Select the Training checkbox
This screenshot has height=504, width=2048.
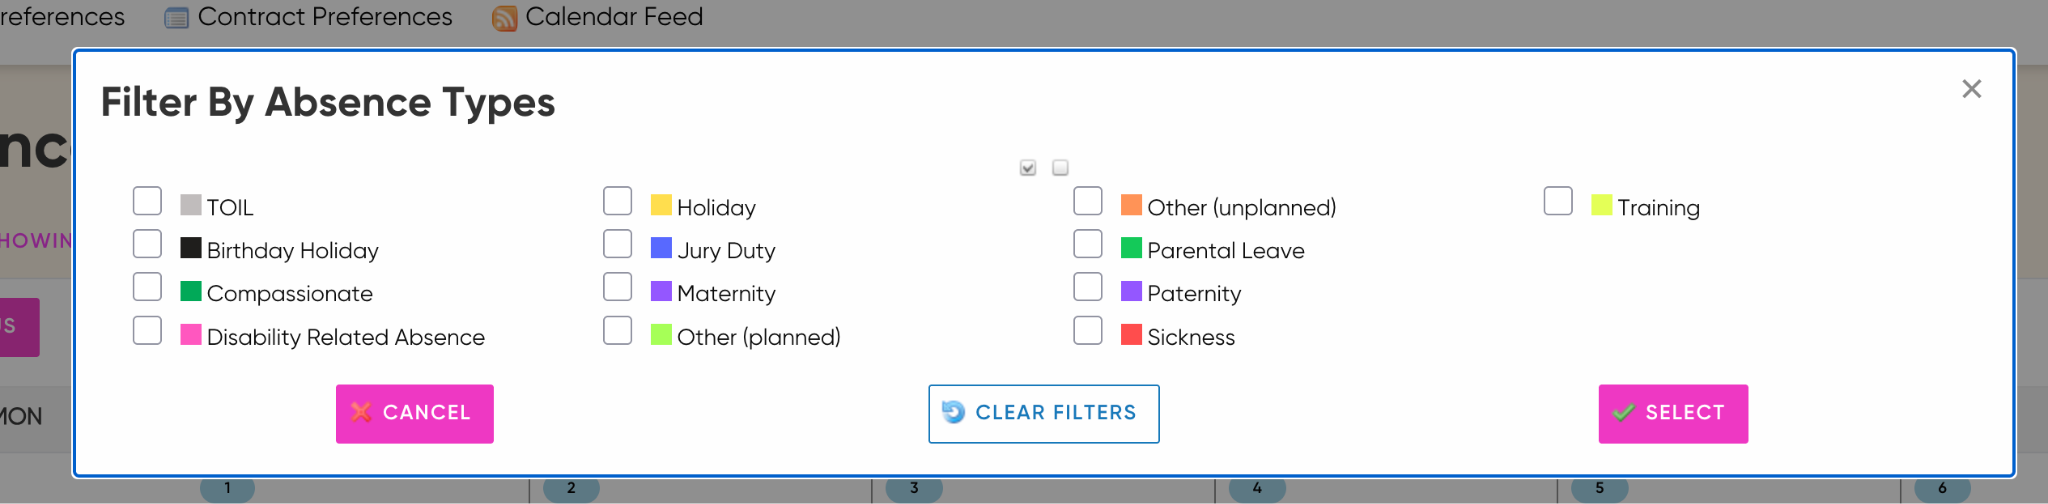click(1558, 201)
